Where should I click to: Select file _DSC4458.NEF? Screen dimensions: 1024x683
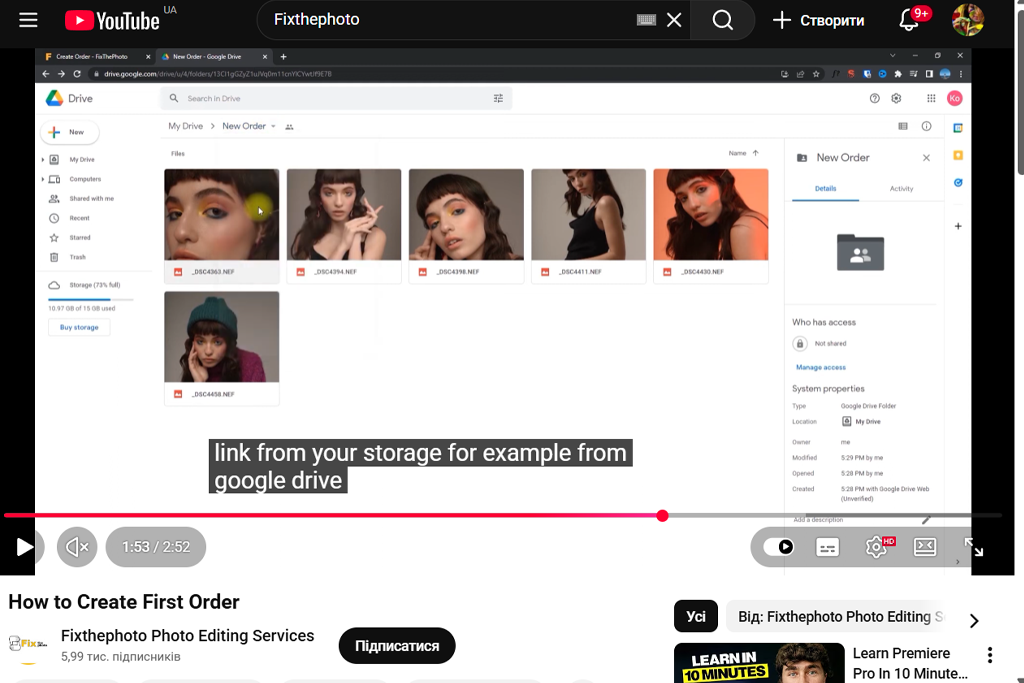pos(221,348)
